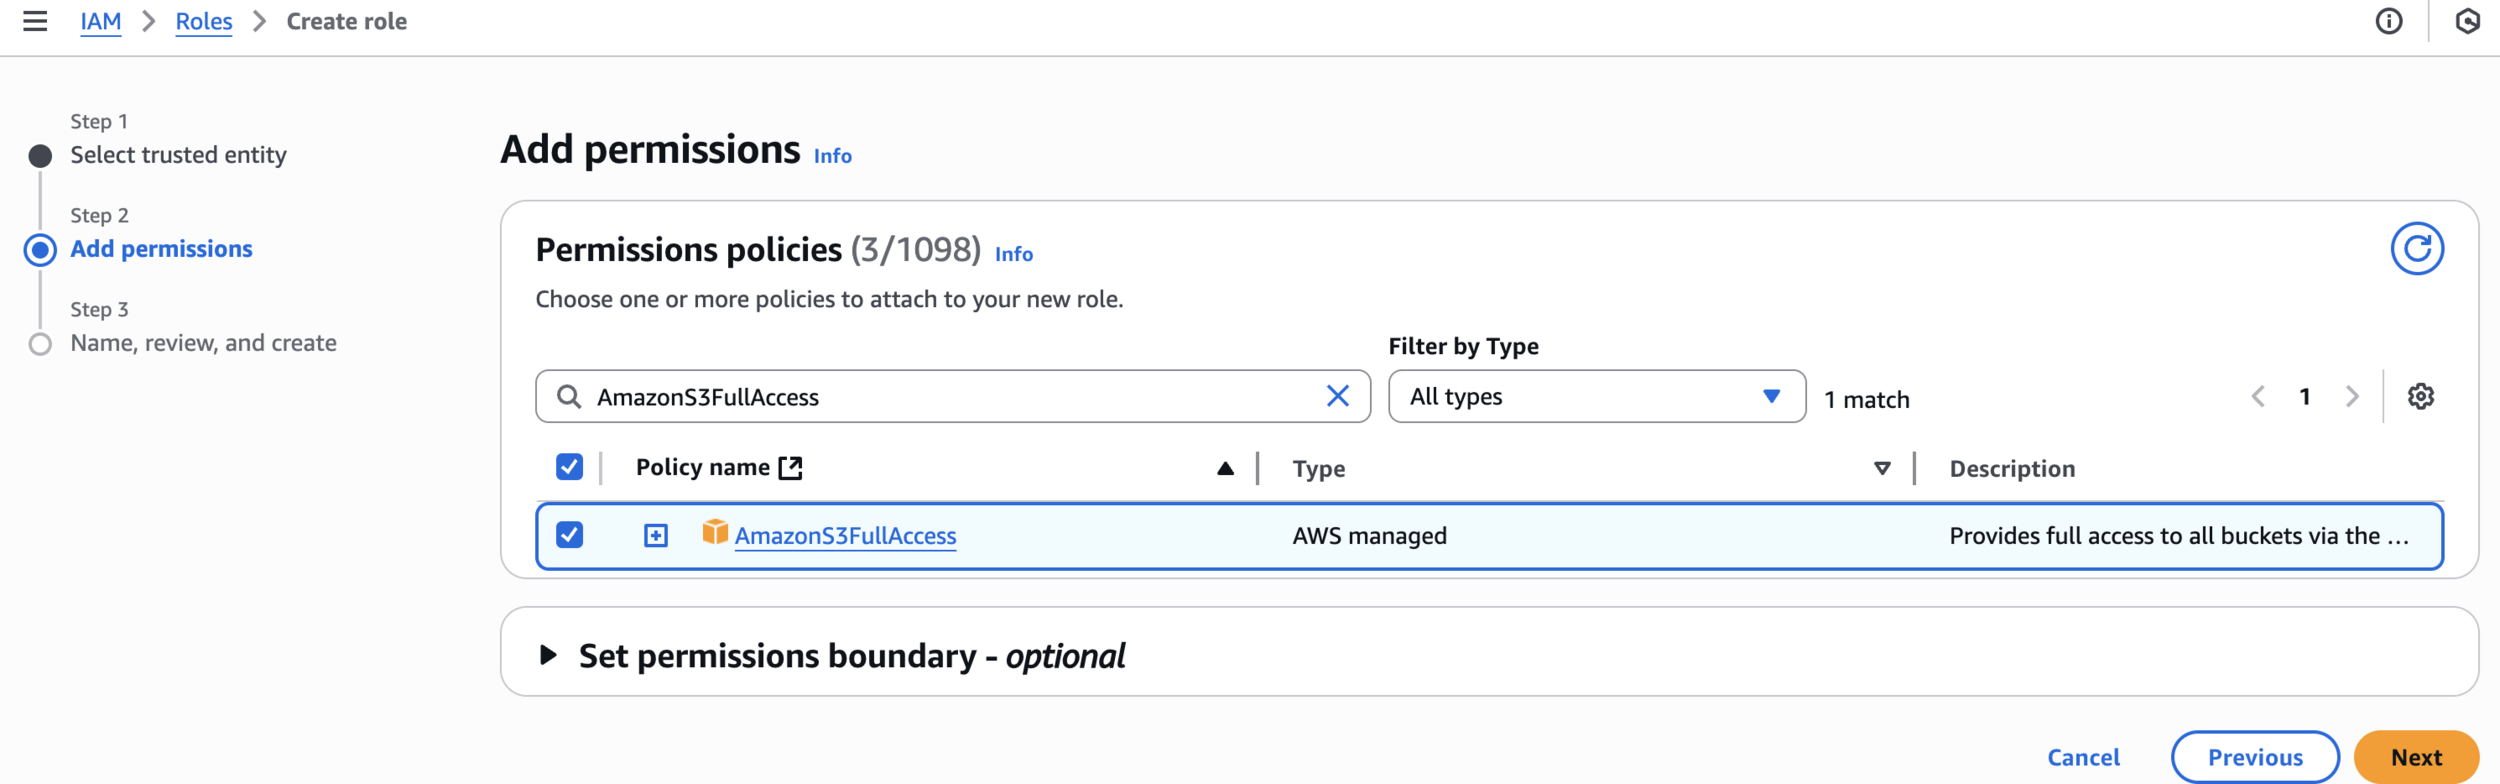
Task: Click the AmazonS3FullAccess orange policy icon
Action: (x=715, y=532)
